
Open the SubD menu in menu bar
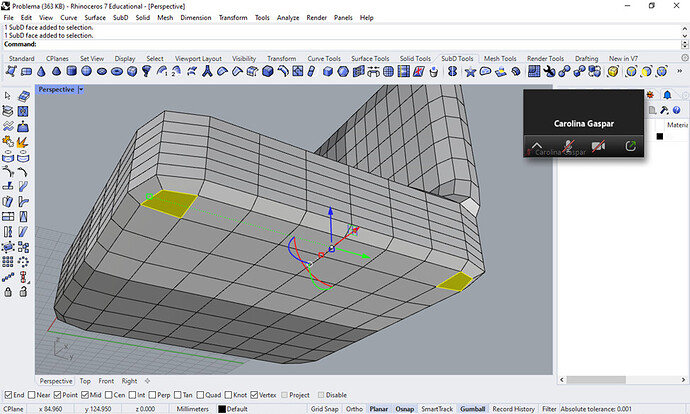click(119, 18)
